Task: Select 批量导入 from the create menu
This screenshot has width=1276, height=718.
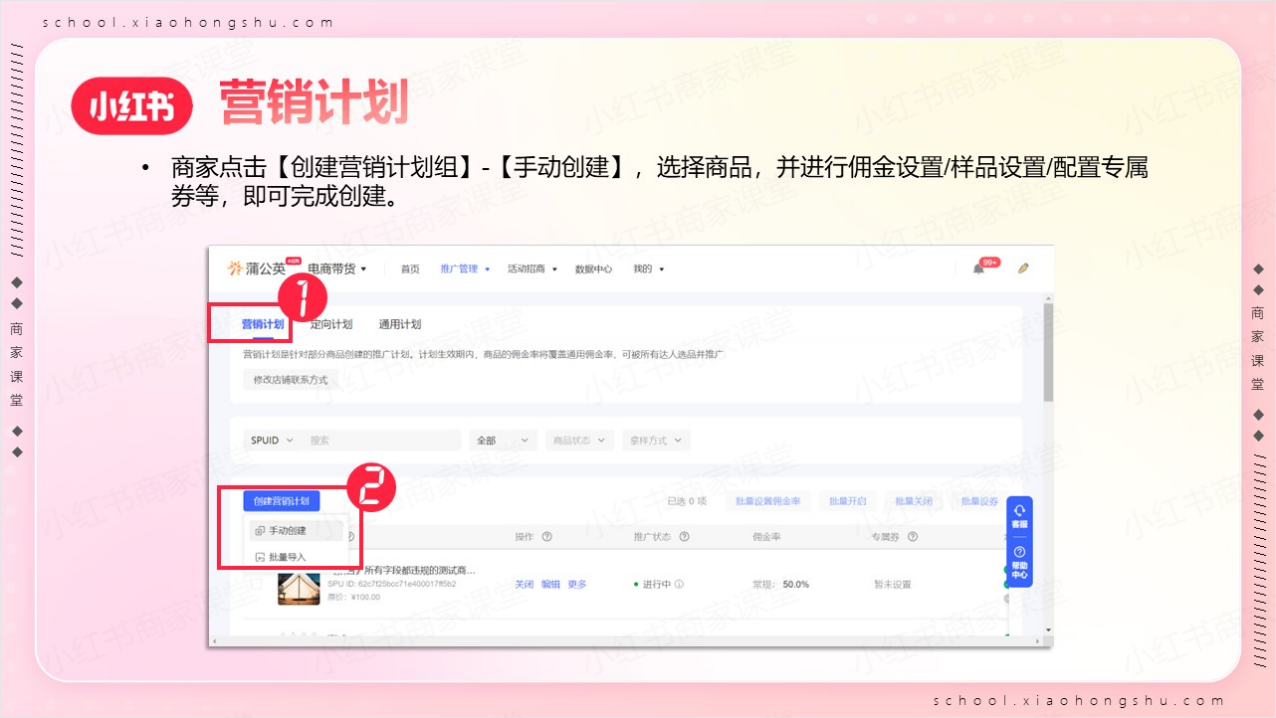Action: pyautogui.click(x=296, y=557)
